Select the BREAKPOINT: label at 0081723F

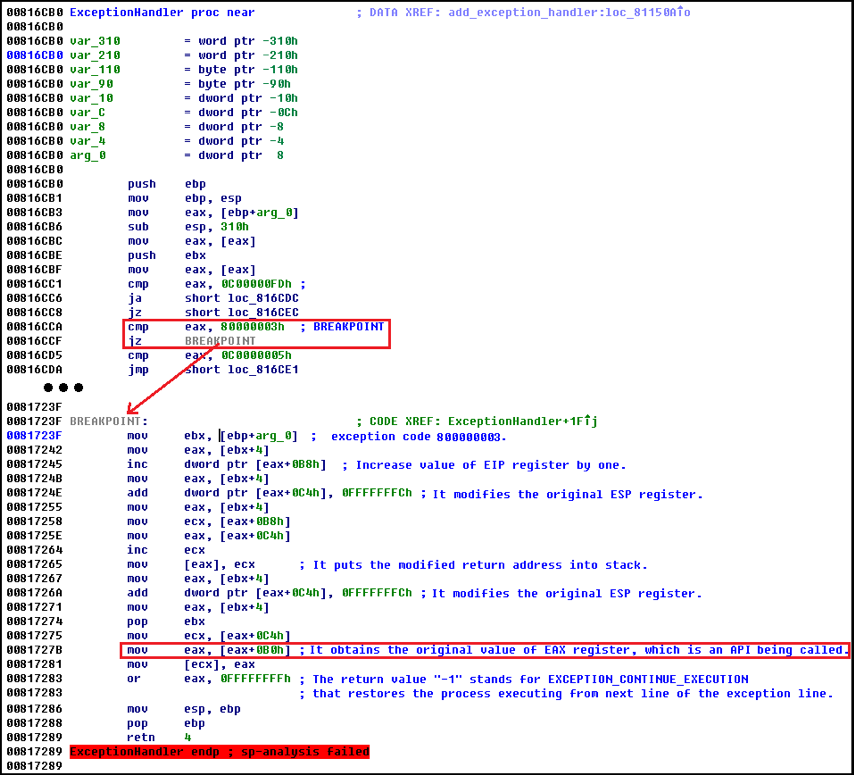108,421
